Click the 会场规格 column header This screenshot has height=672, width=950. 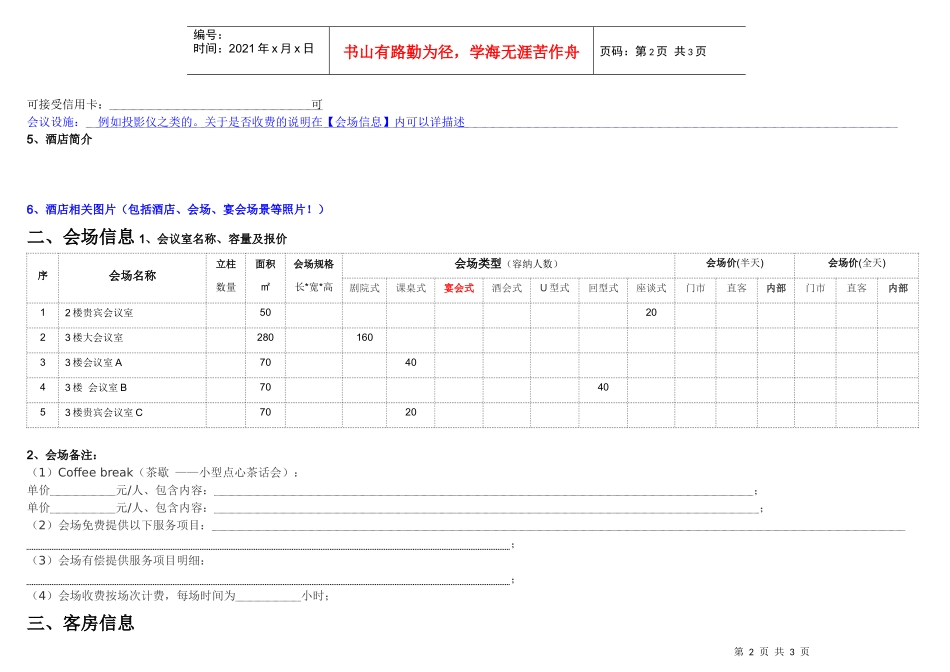pos(314,264)
